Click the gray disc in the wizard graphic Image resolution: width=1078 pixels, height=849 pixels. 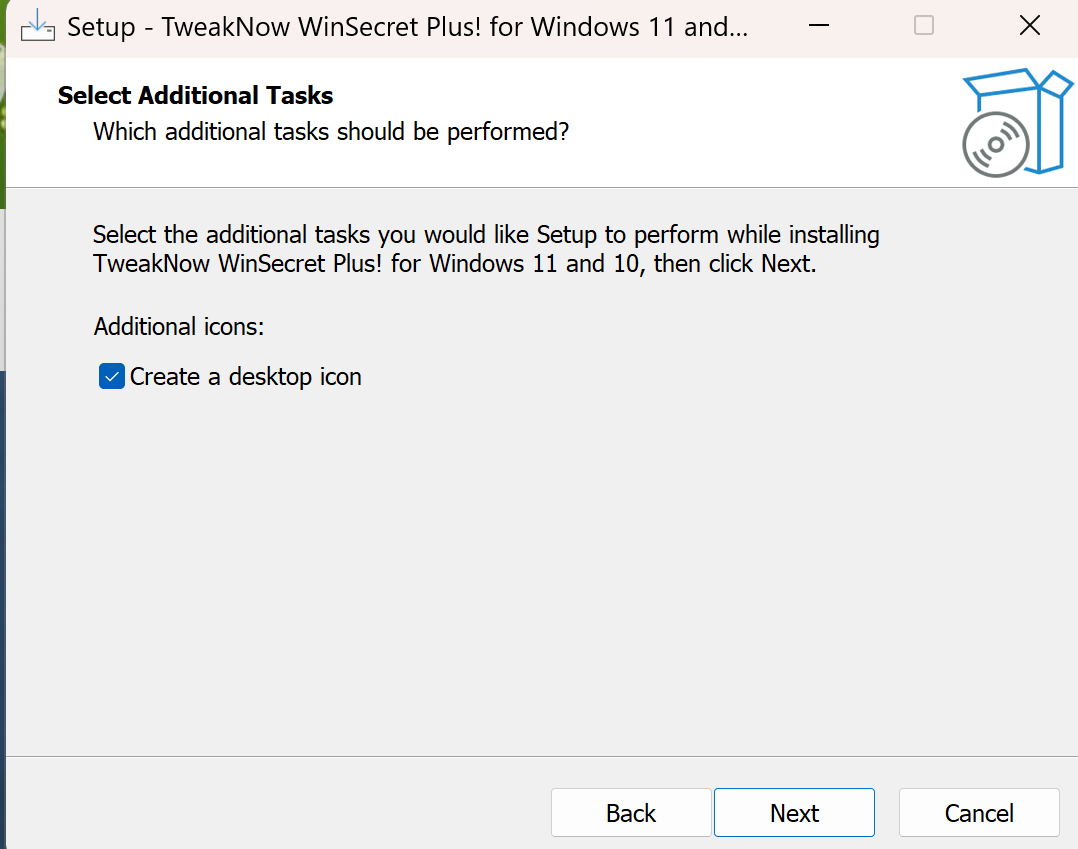(995, 146)
